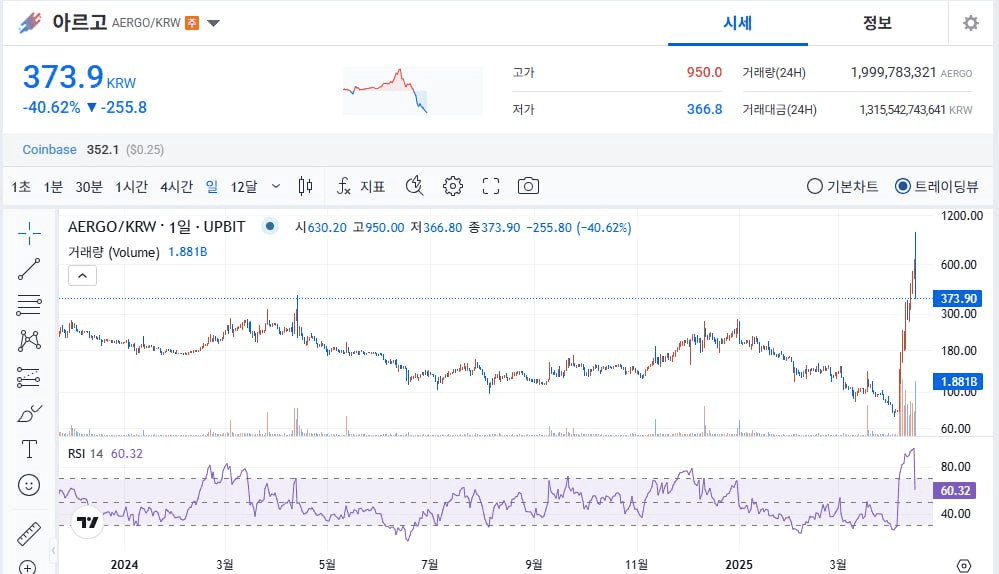The width and height of the screenshot is (999, 574).
Task: Click the 373.90 price label on axis
Action: point(957,299)
